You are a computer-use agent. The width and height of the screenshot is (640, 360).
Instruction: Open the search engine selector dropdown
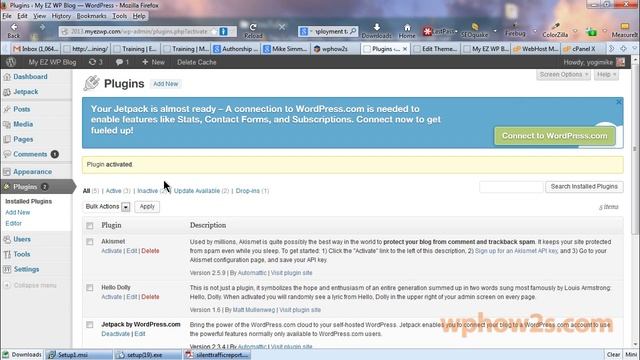306,31
